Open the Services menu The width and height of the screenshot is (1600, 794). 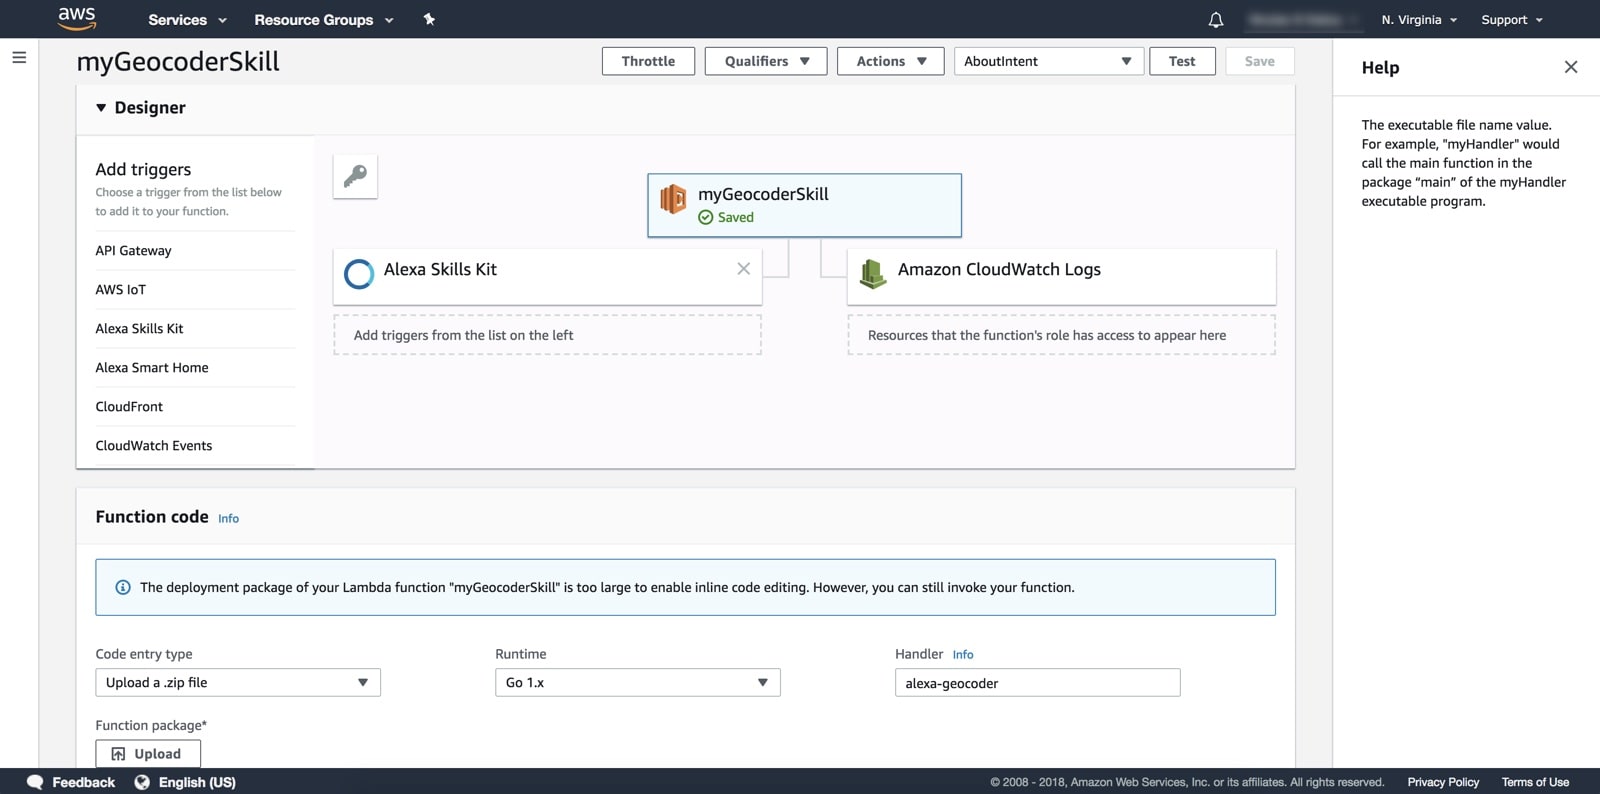coord(187,20)
